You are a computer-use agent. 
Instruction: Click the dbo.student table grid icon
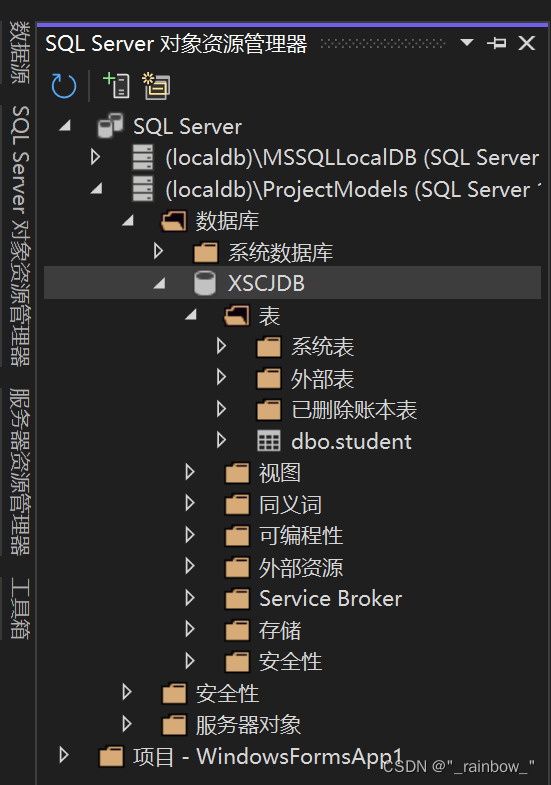tap(269, 441)
